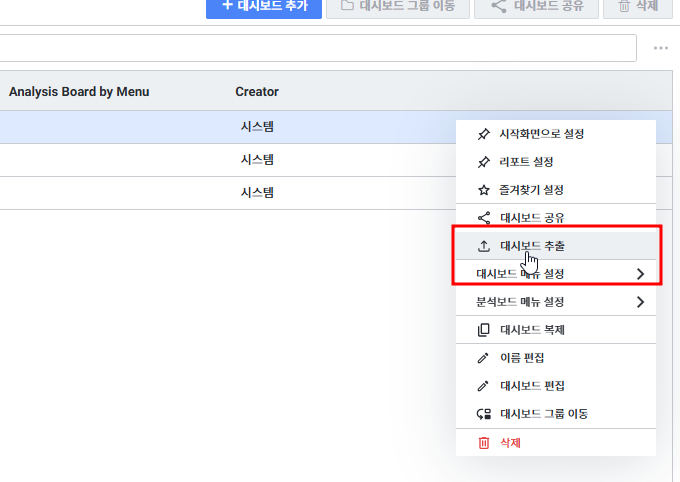Click the pin icon beside 리포트 설정
The width and height of the screenshot is (680, 482).
(x=484, y=162)
